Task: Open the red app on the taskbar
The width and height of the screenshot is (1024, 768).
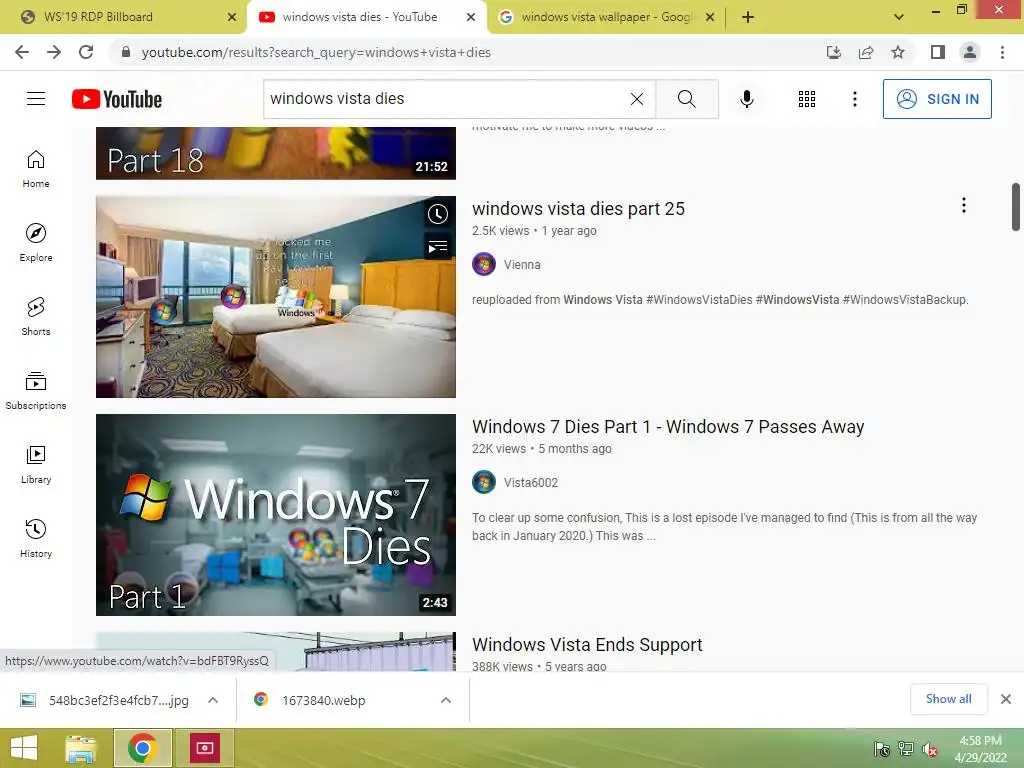Action: point(204,748)
